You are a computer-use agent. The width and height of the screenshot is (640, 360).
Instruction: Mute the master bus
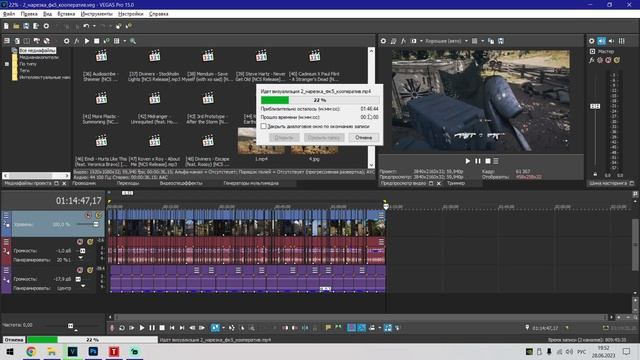tap(608, 60)
